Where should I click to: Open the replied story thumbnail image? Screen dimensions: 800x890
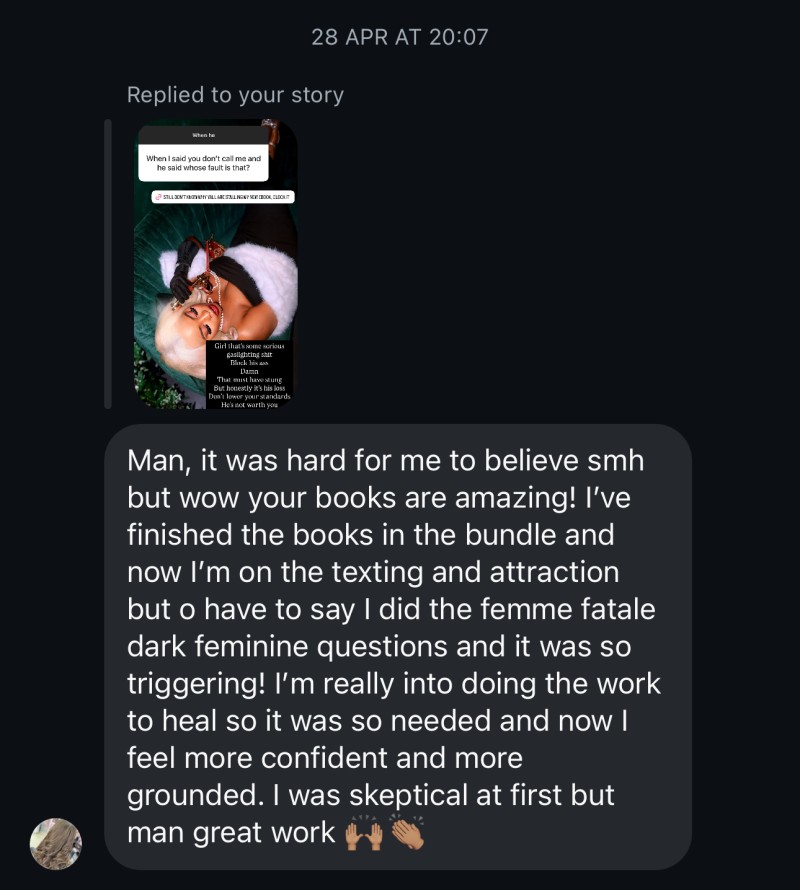click(x=216, y=263)
